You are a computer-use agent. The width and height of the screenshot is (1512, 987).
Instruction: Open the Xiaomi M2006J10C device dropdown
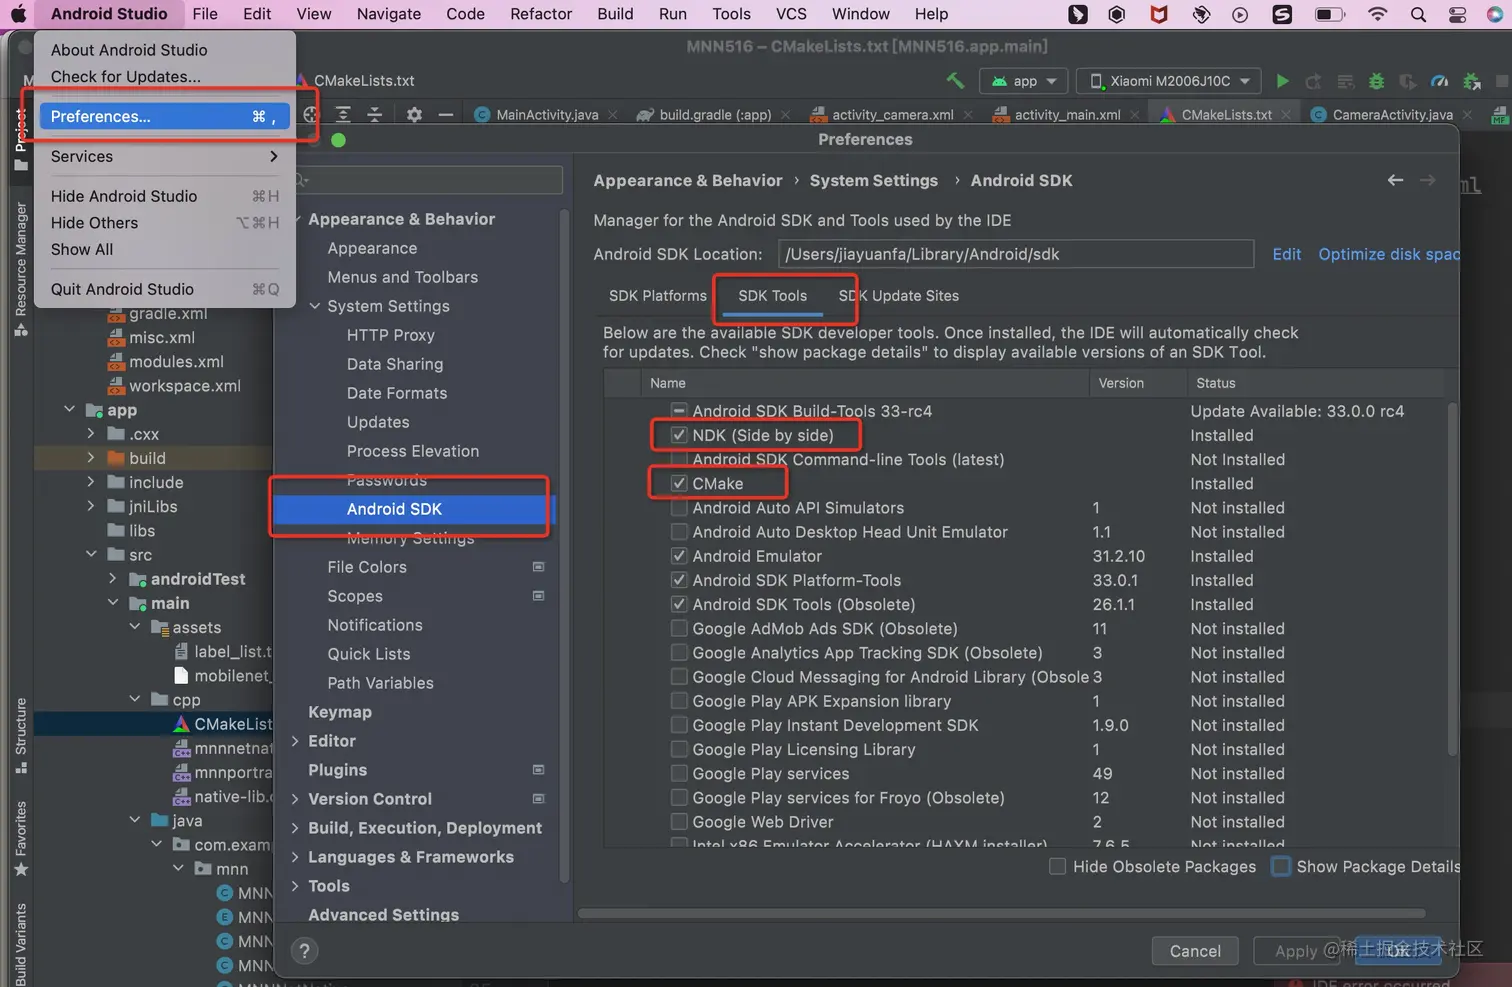[1170, 81]
